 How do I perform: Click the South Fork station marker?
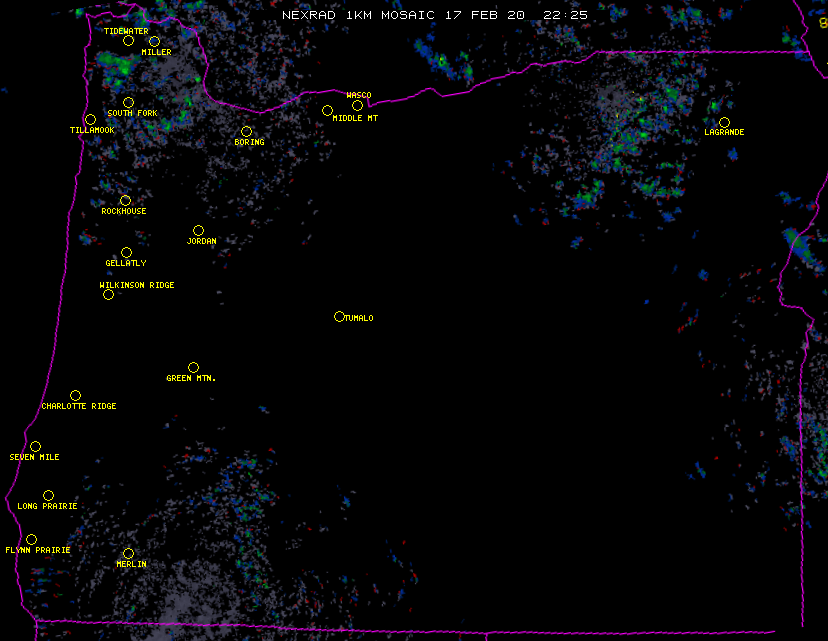pos(128,103)
